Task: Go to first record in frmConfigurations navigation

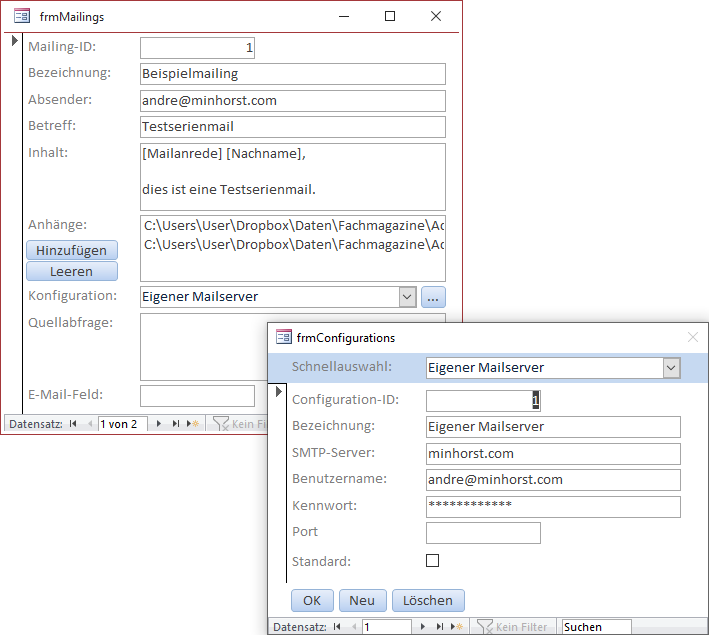Action: [x=337, y=626]
